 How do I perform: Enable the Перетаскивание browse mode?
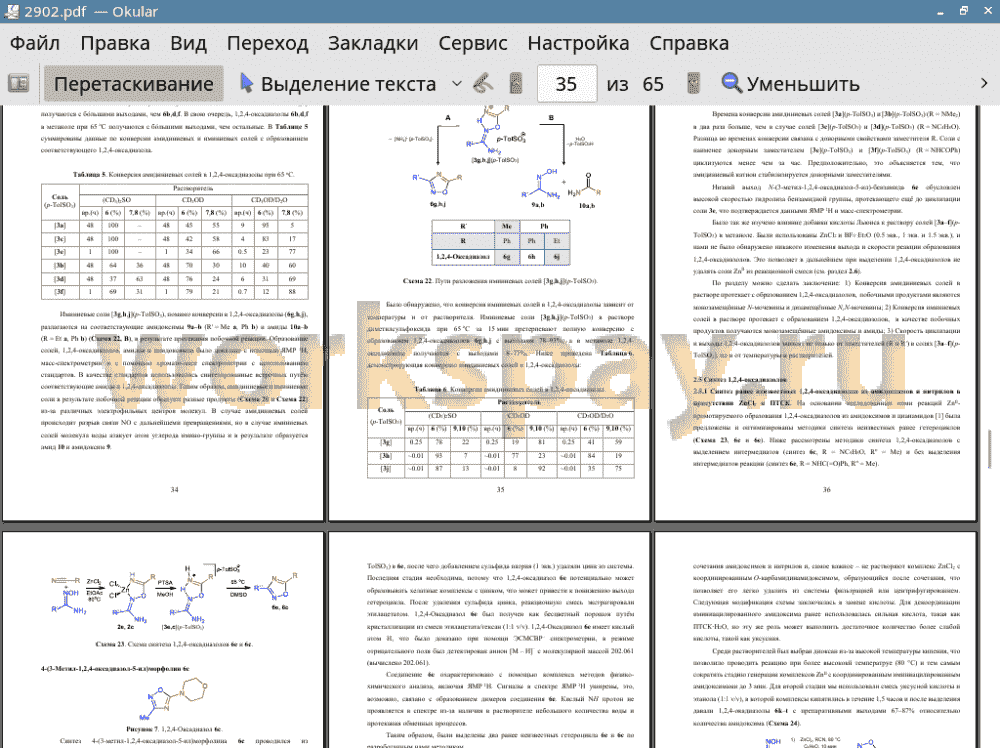(x=134, y=84)
